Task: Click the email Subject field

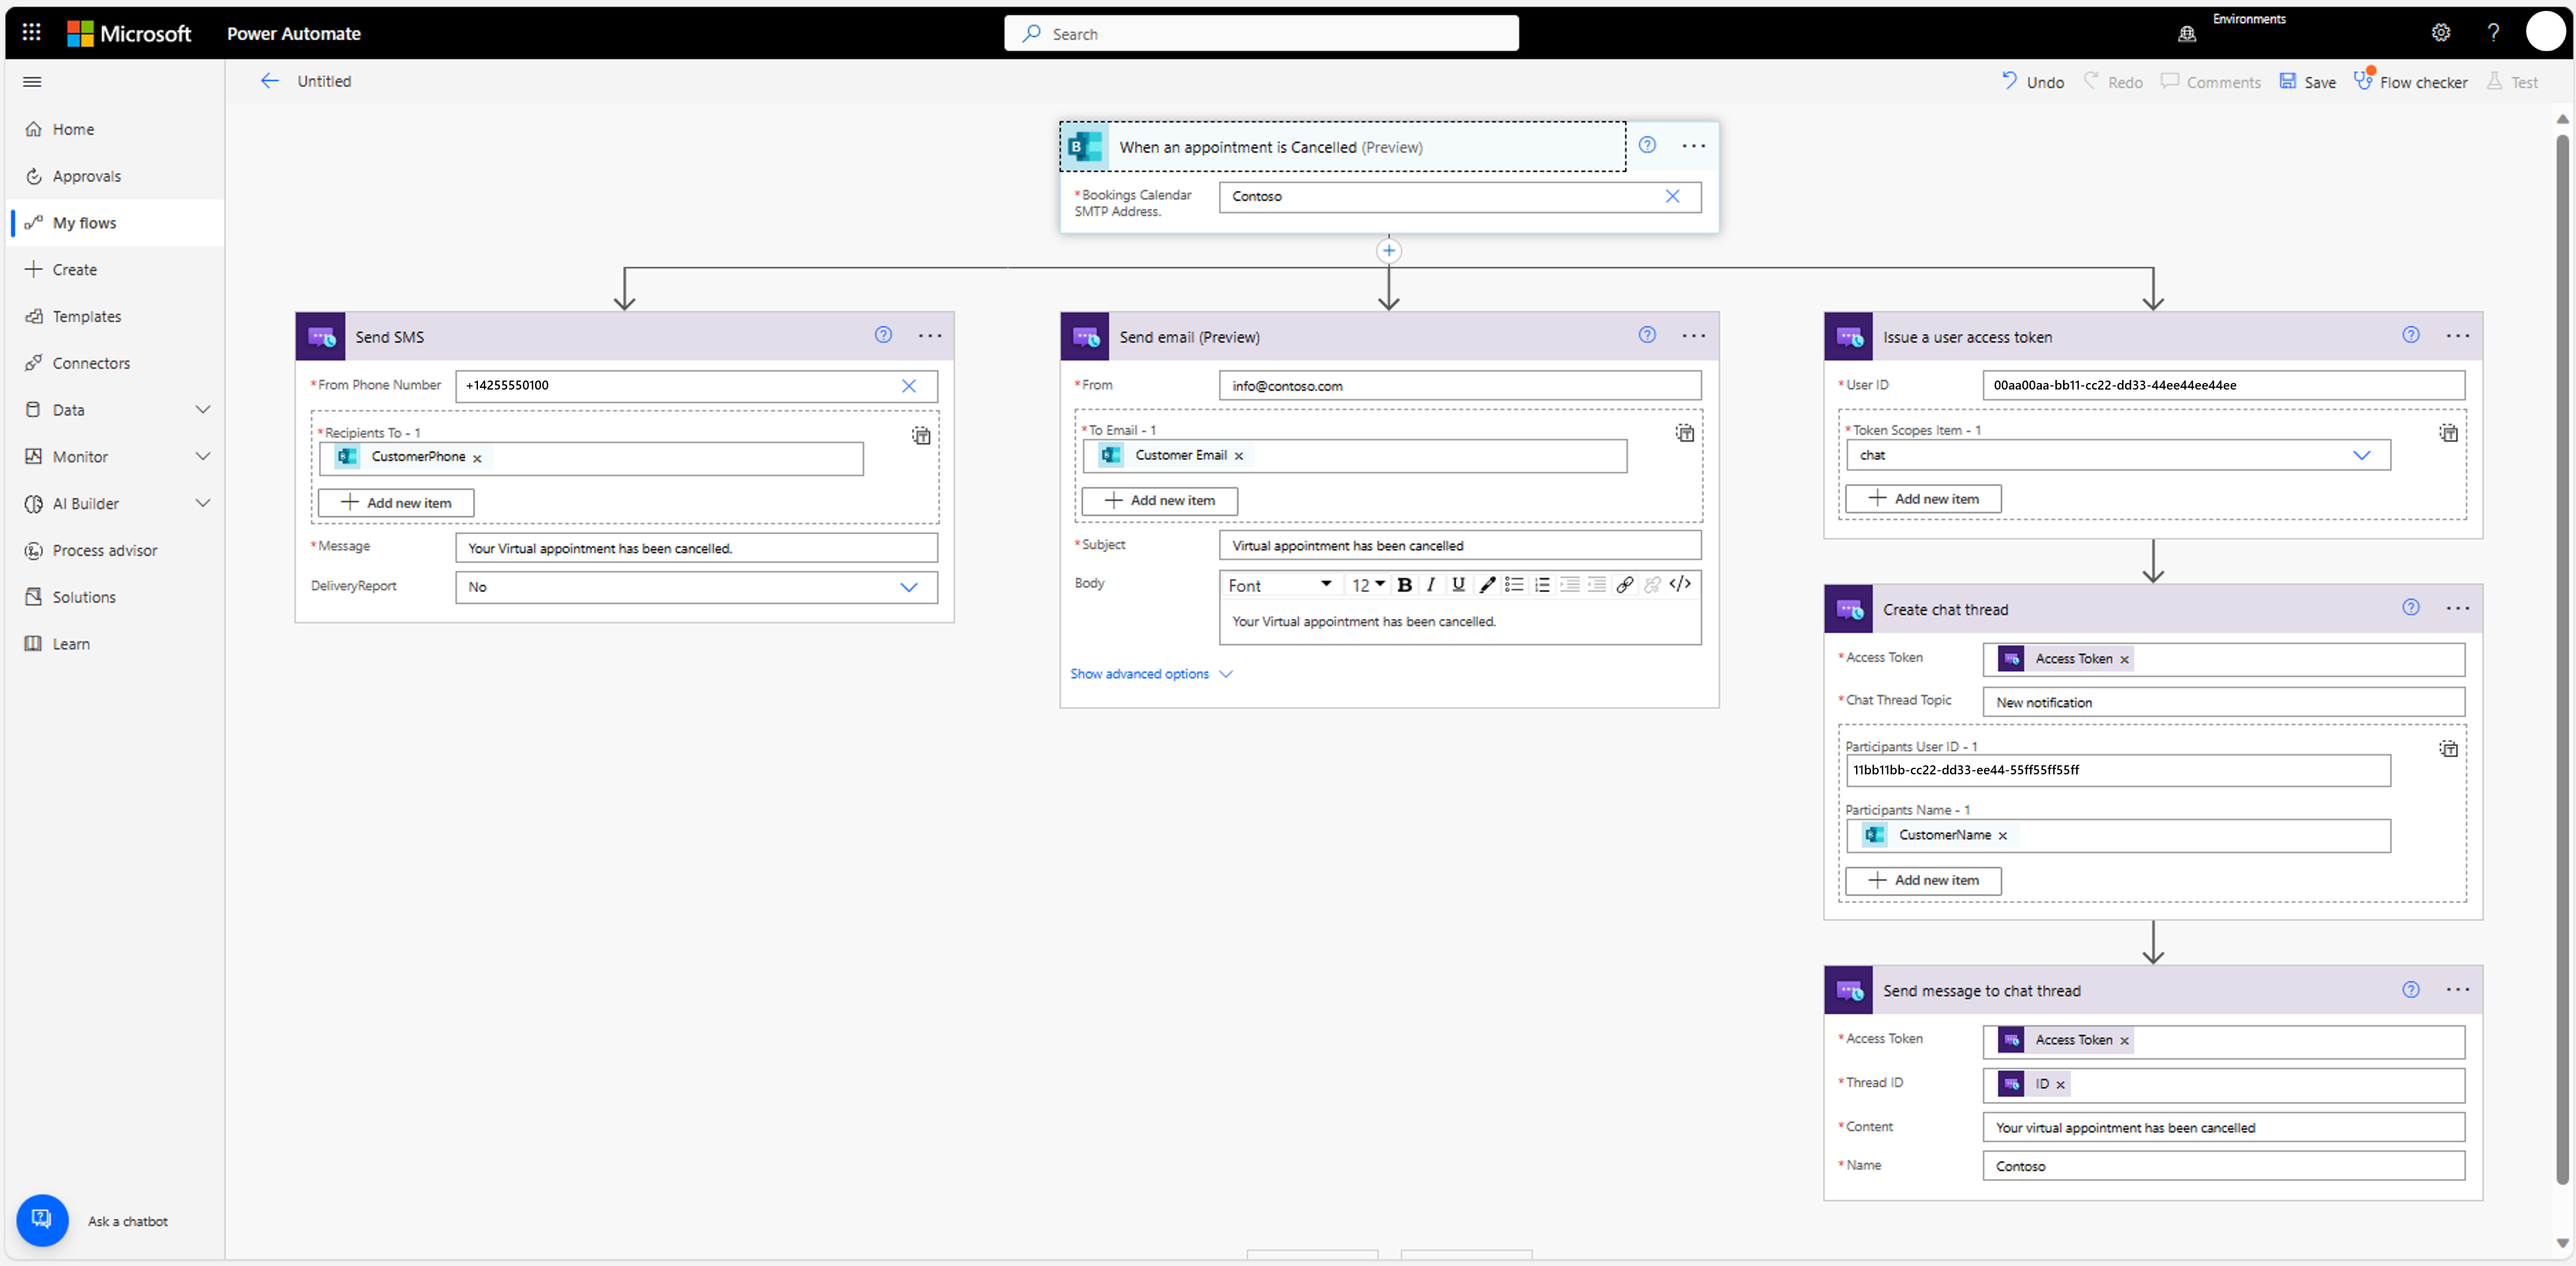Action: pyautogui.click(x=1460, y=546)
